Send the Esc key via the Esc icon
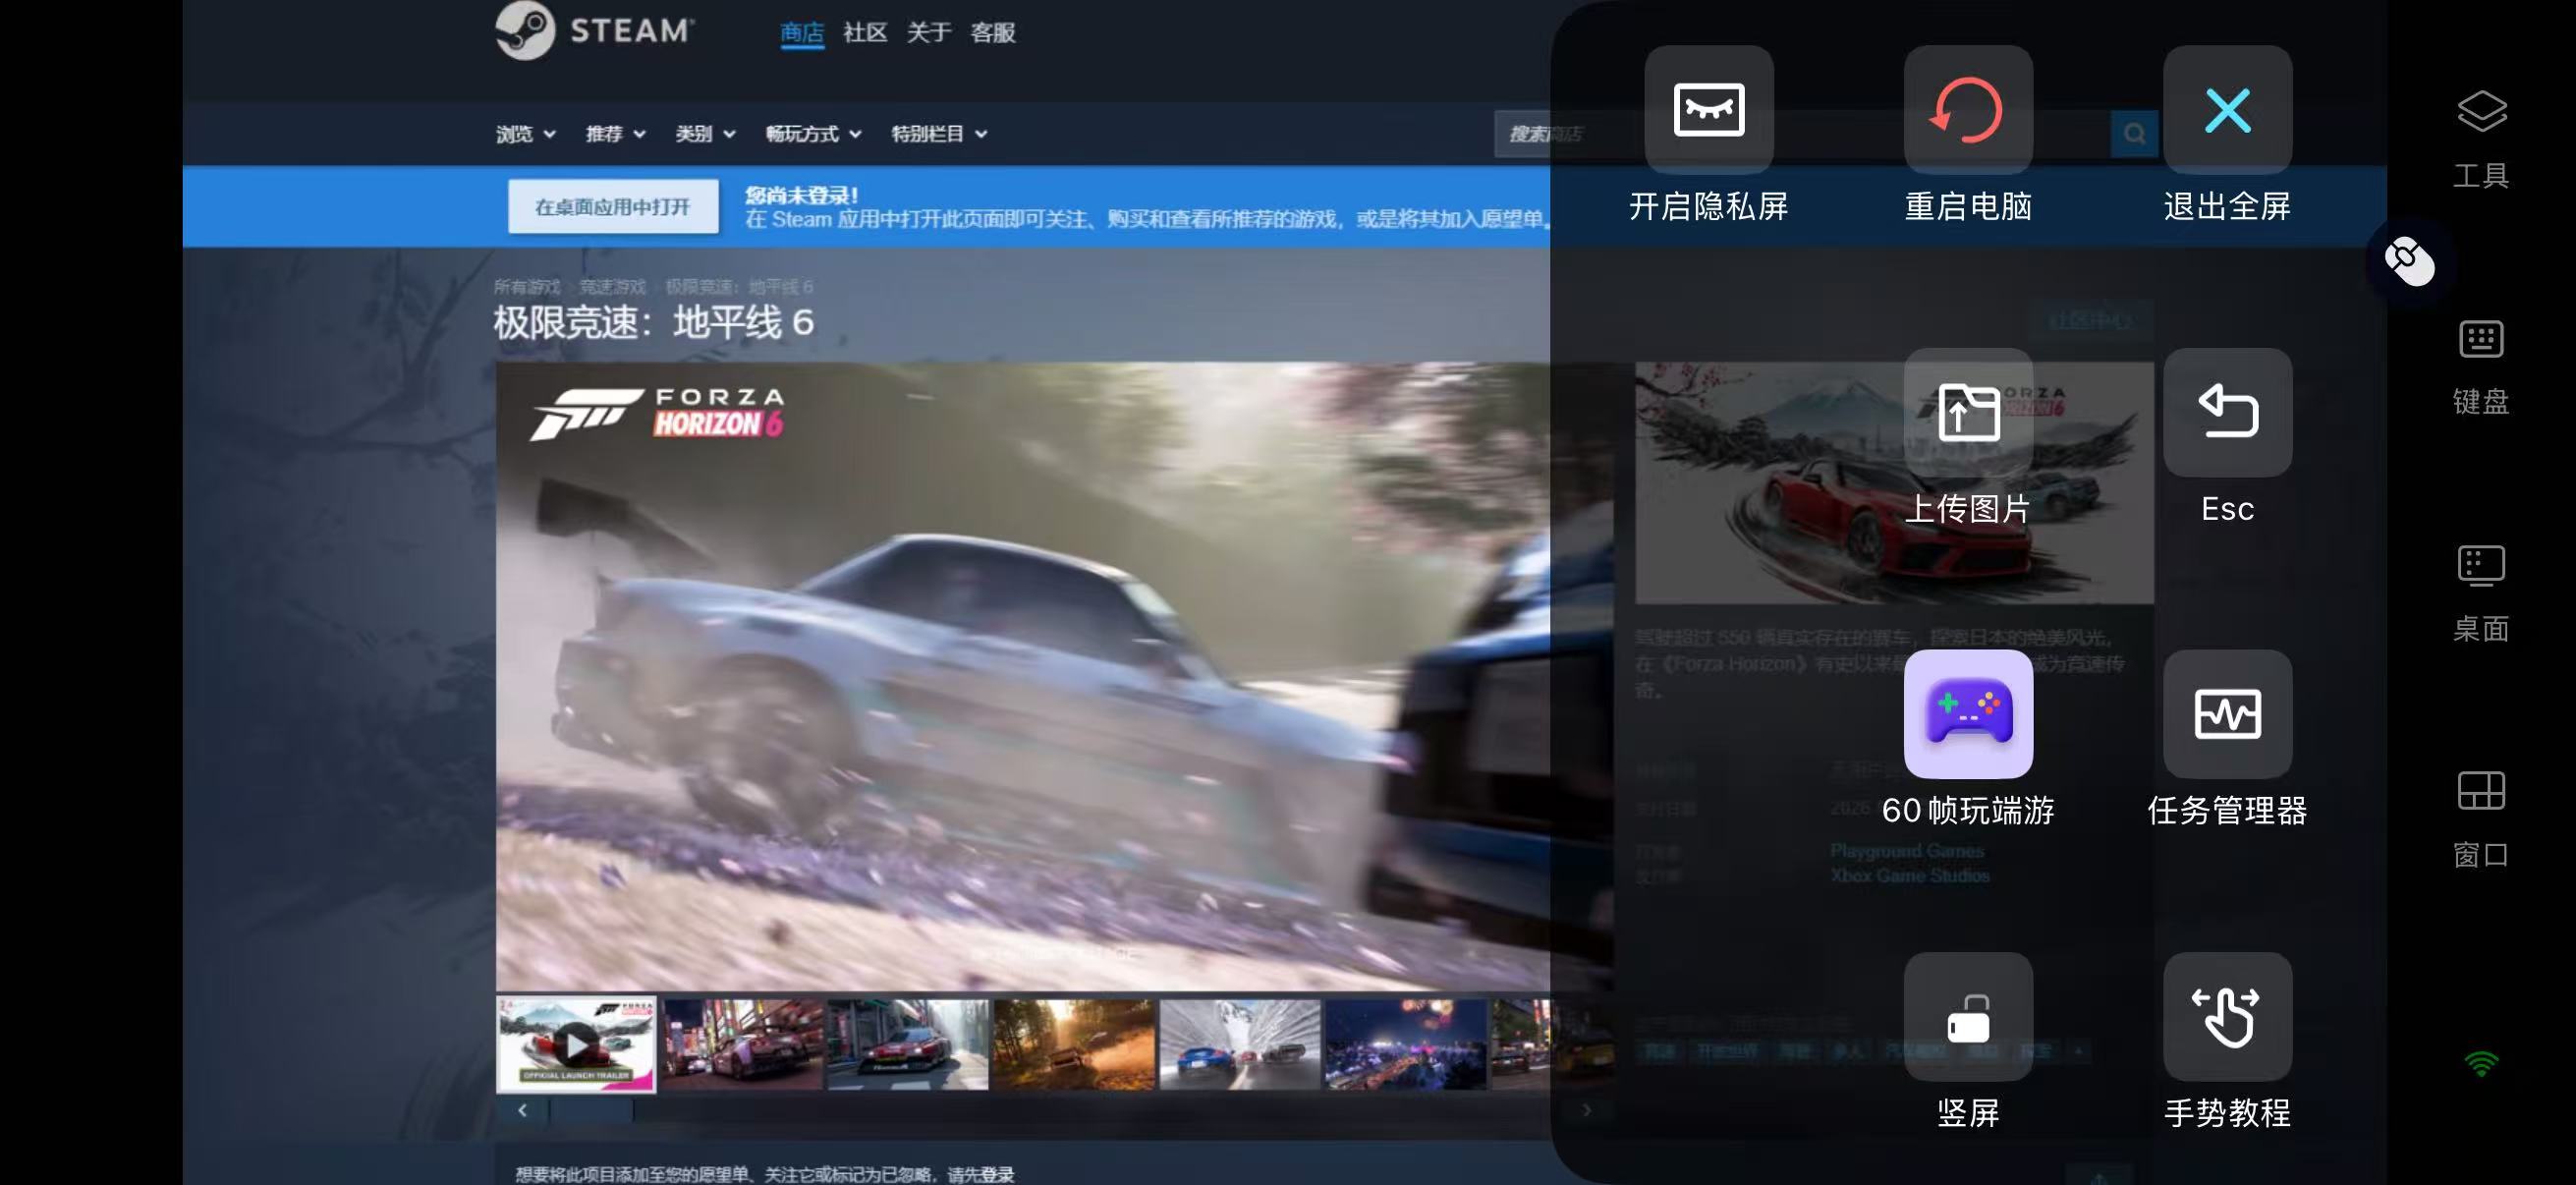The image size is (2576, 1185). point(2227,412)
